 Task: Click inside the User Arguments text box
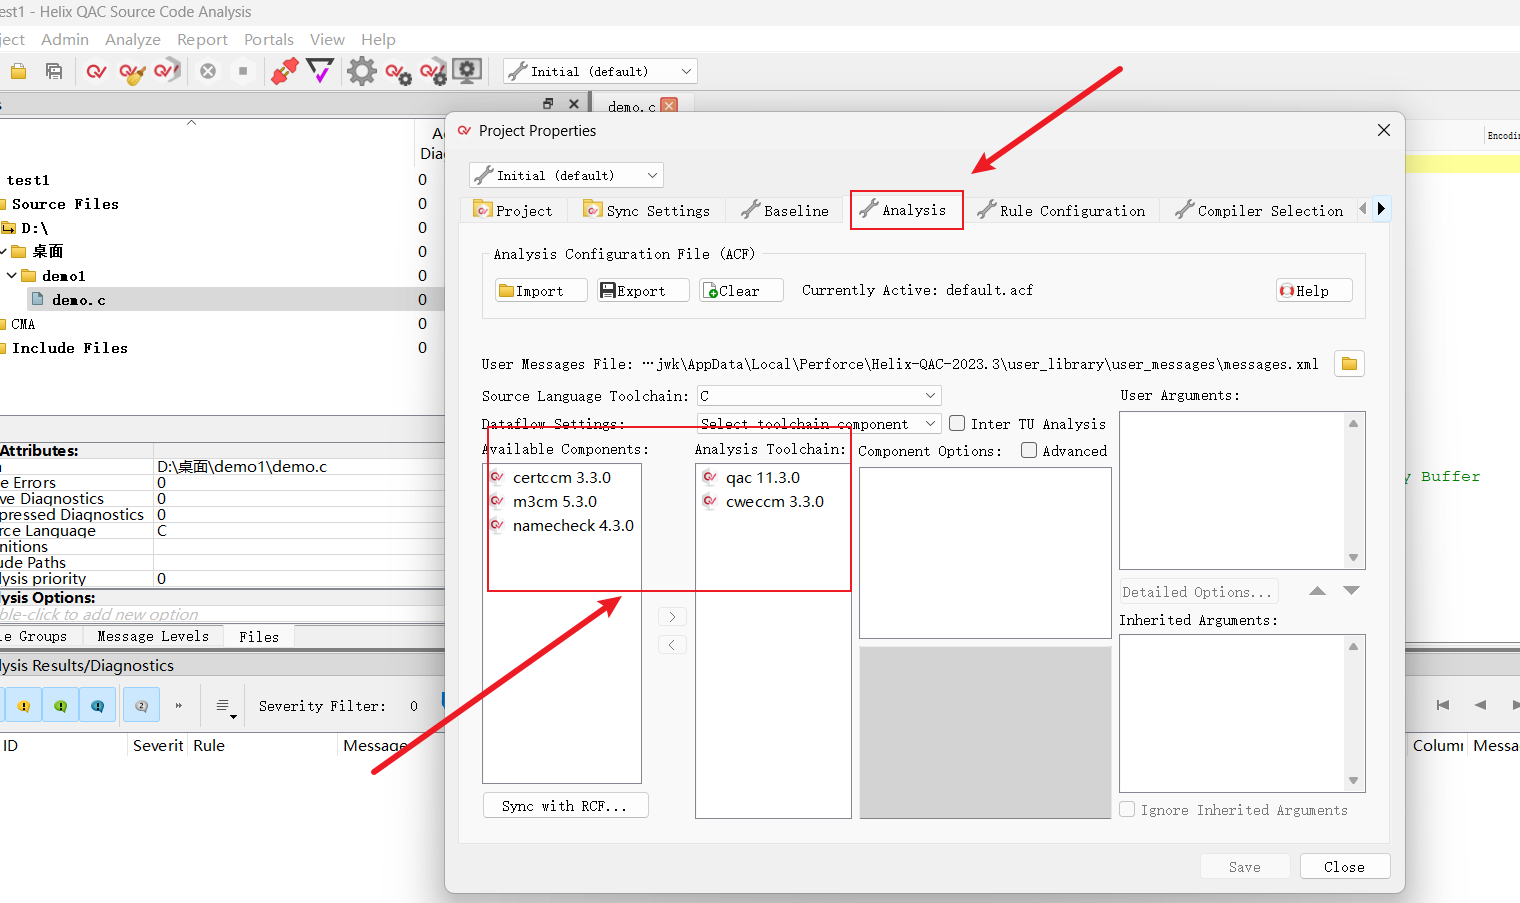pyautogui.click(x=1231, y=490)
